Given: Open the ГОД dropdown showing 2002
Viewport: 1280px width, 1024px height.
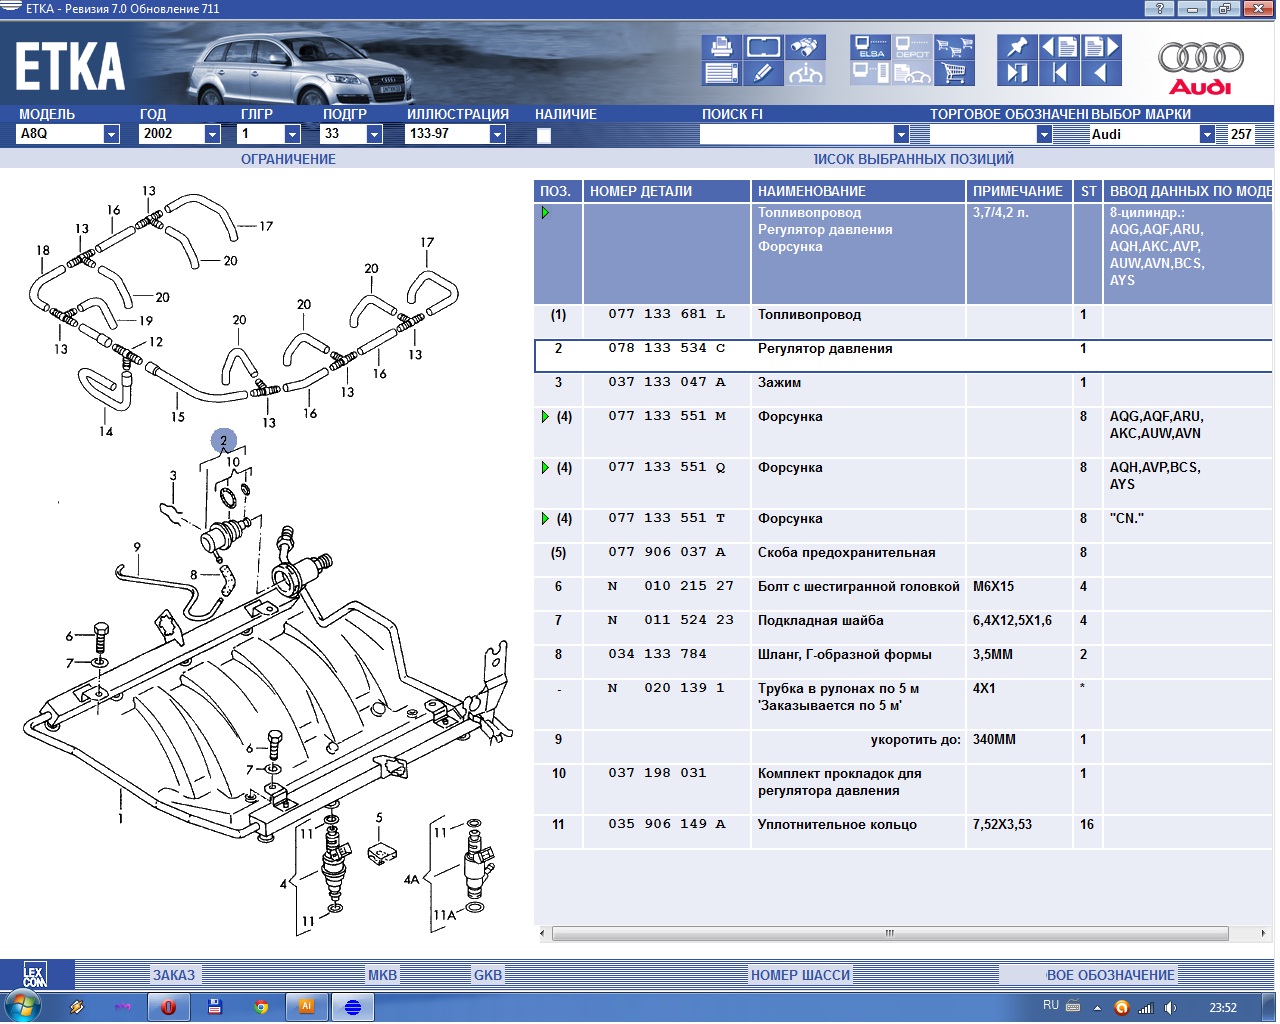Looking at the screenshot, I should point(212,134).
